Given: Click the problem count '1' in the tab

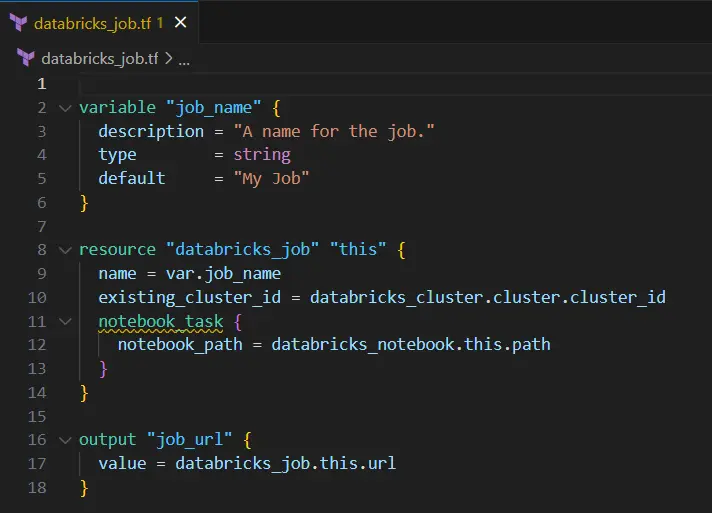Looking at the screenshot, I should pos(160,23).
